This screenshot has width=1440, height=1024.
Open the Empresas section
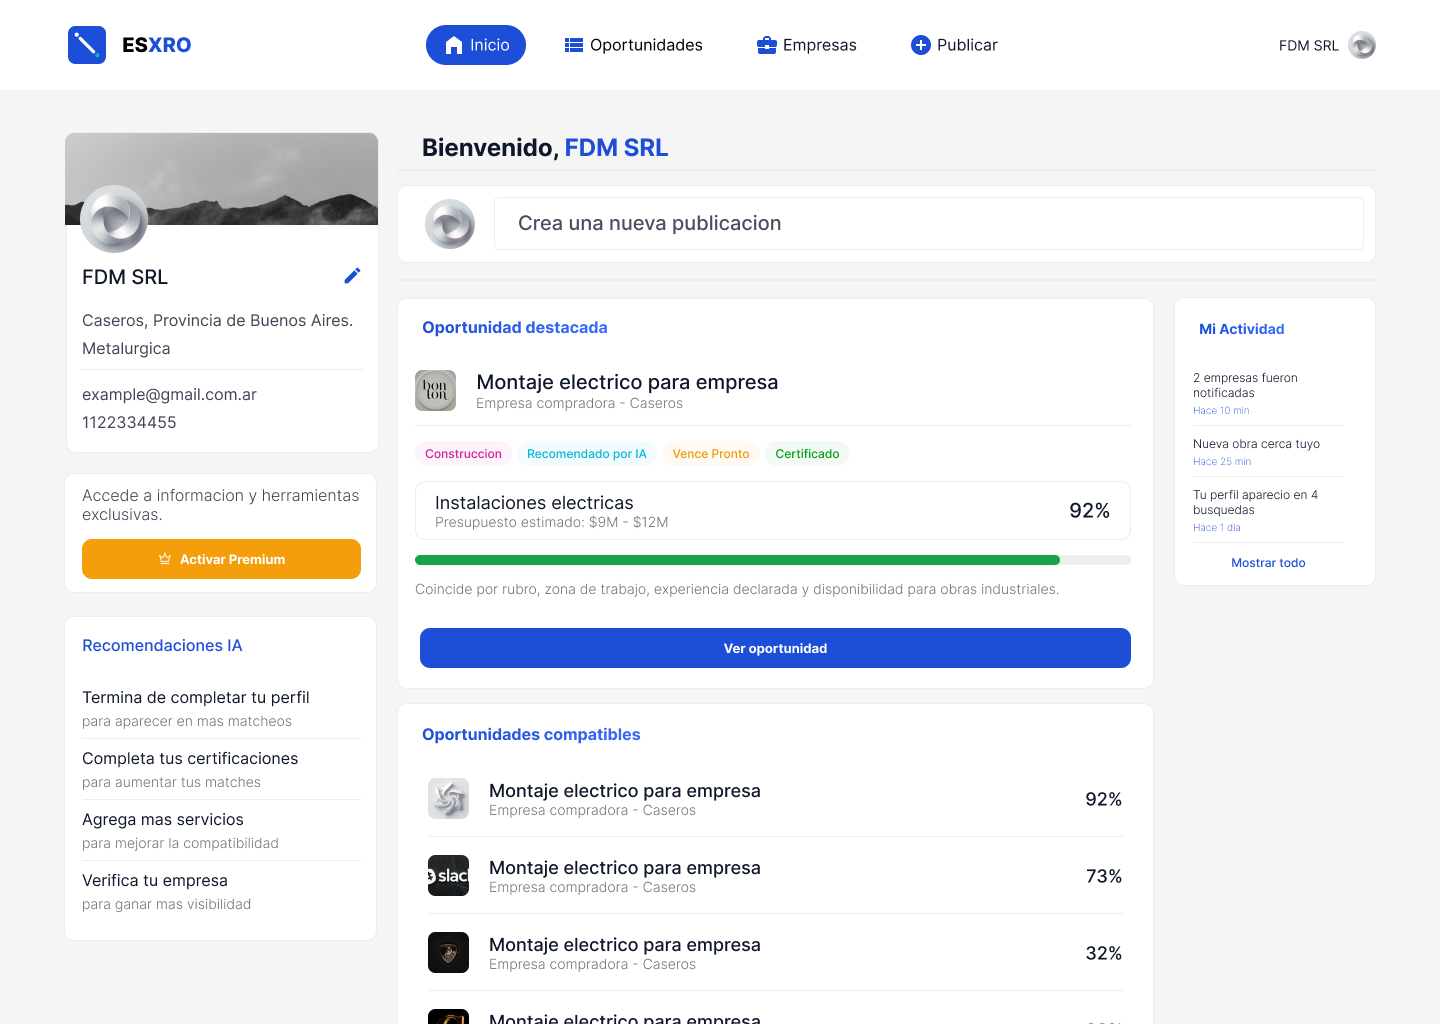pyautogui.click(x=807, y=45)
